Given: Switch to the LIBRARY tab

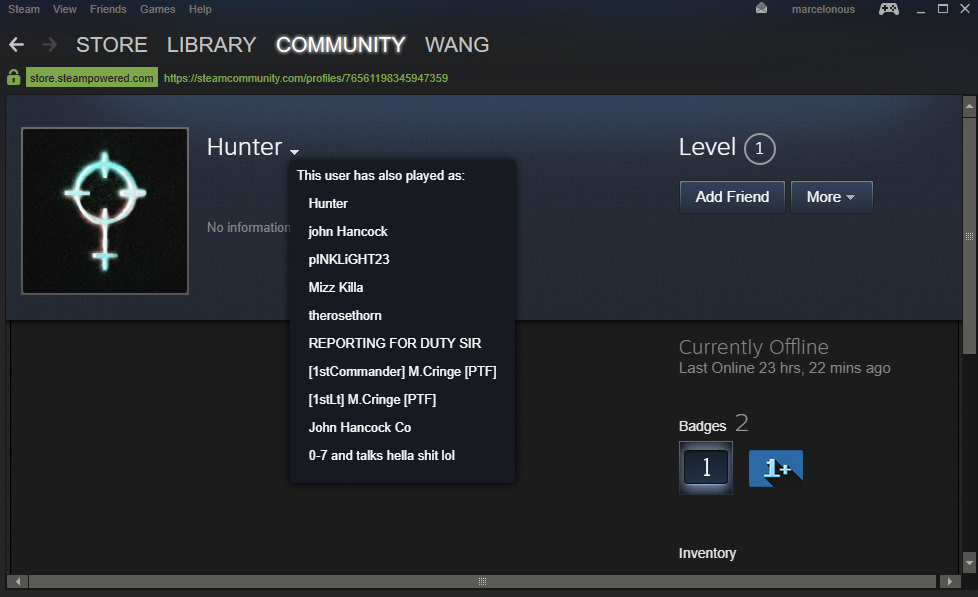Looking at the screenshot, I should pyautogui.click(x=211, y=45).
